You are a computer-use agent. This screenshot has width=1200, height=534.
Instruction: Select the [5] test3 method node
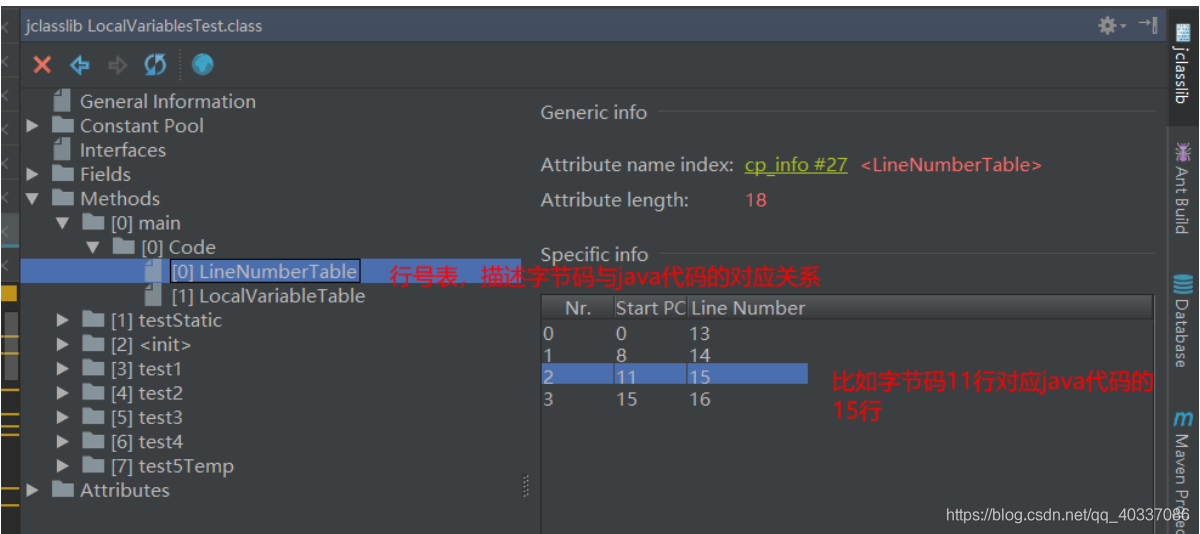tap(146, 417)
